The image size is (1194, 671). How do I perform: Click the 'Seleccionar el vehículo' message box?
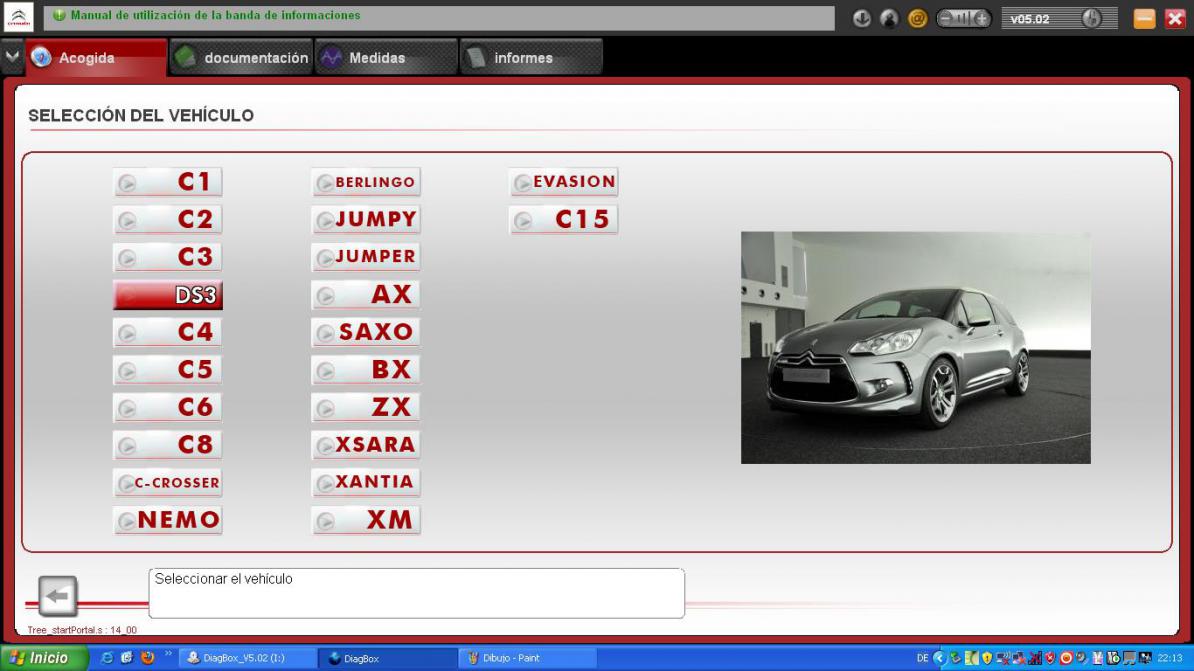coord(417,593)
